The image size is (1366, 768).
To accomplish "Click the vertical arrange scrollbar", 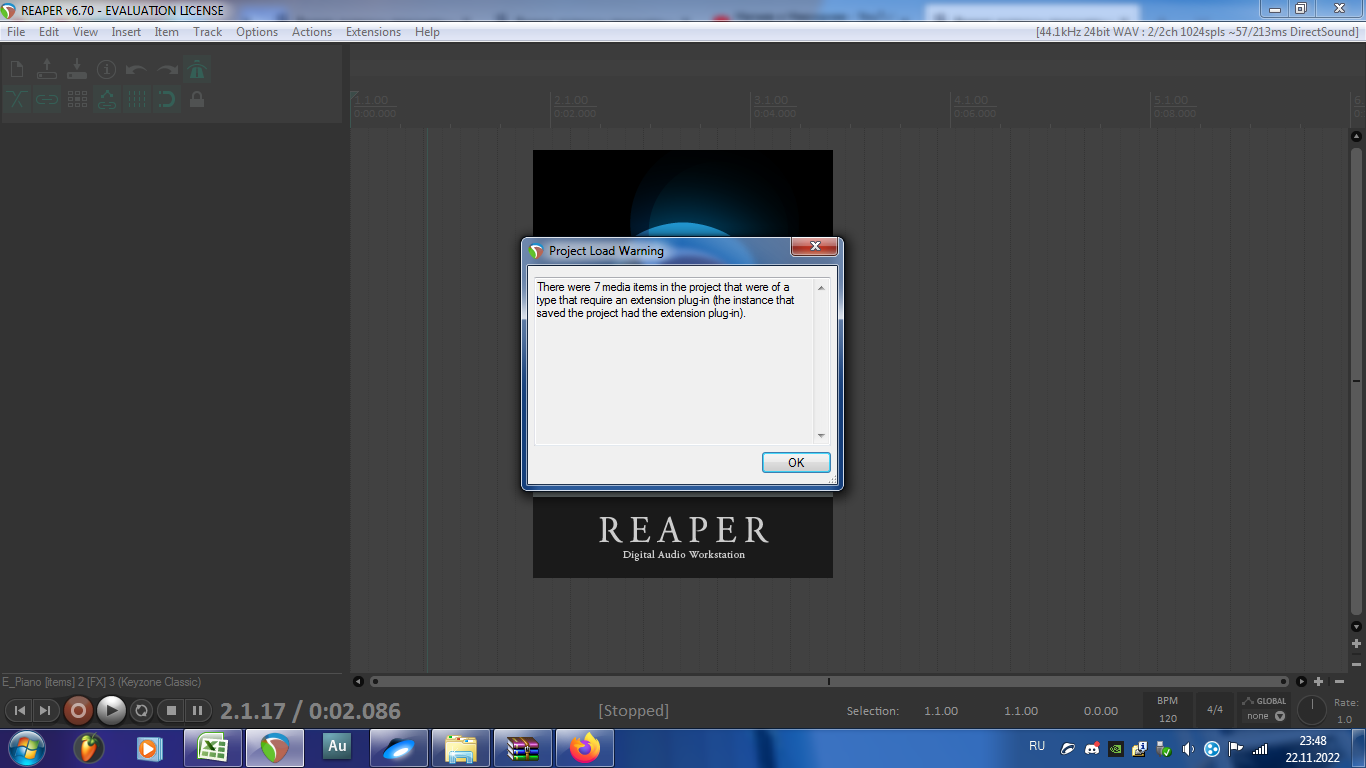I will tap(1357, 381).
